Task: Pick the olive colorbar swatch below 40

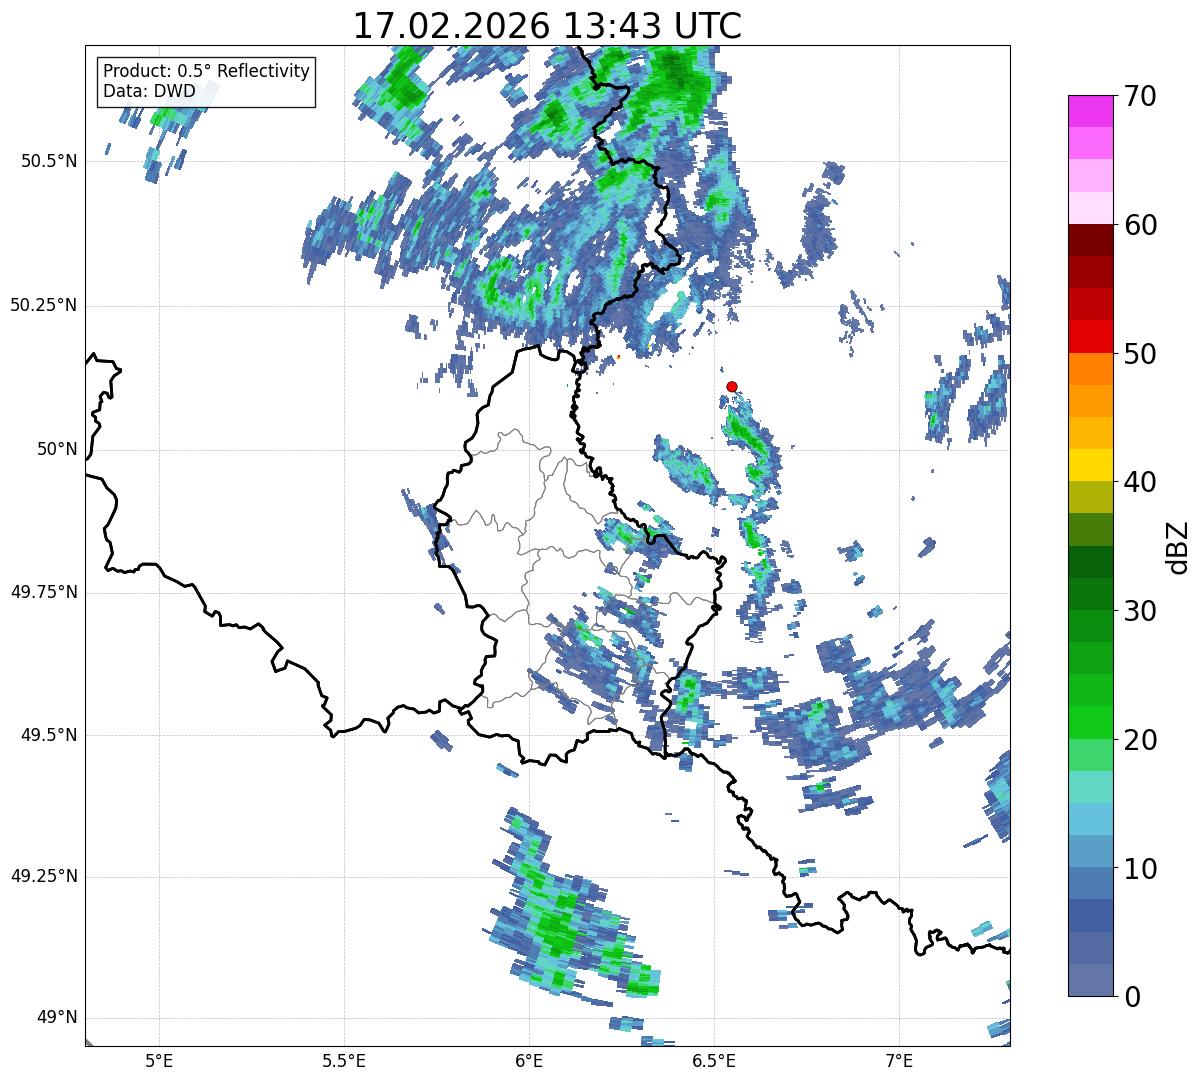Action: tap(1091, 498)
